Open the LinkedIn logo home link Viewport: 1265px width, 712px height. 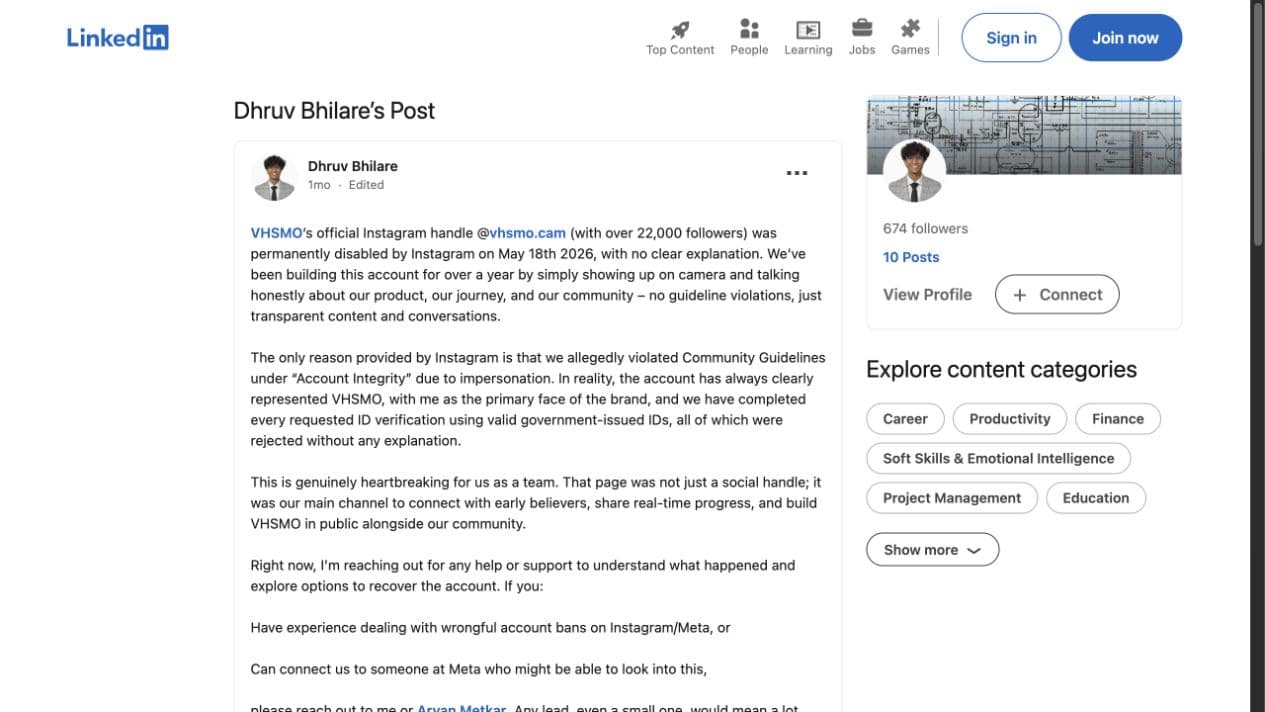[x=117, y=38]
